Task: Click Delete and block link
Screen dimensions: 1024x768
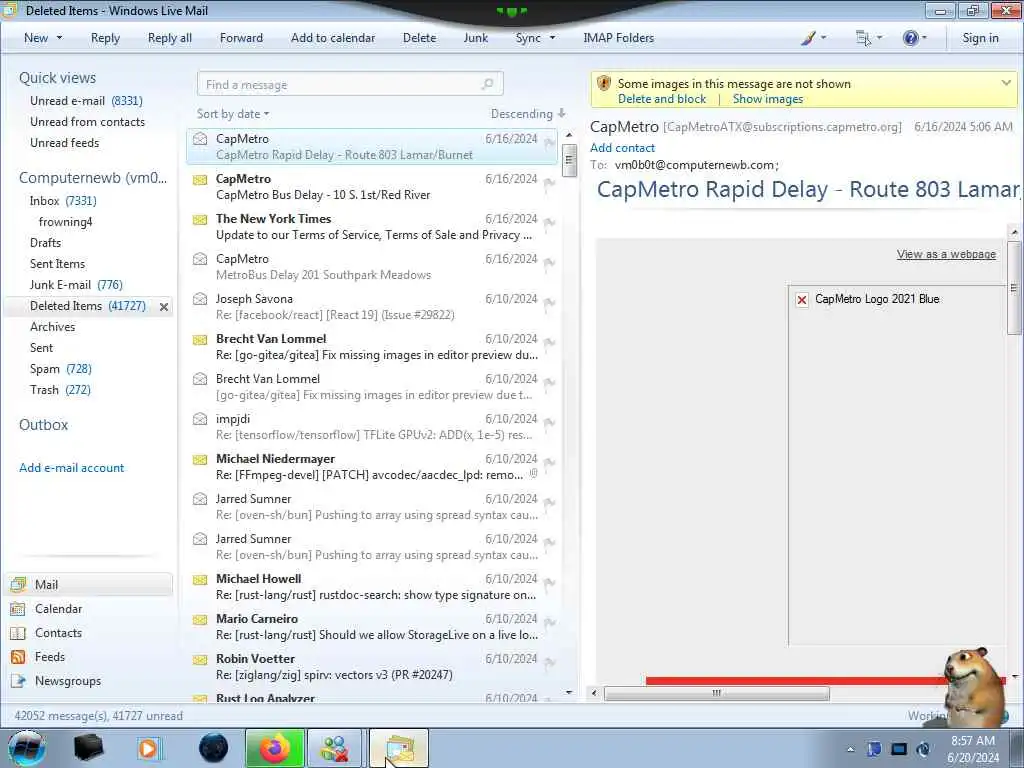Action: [x=662, y=99]
